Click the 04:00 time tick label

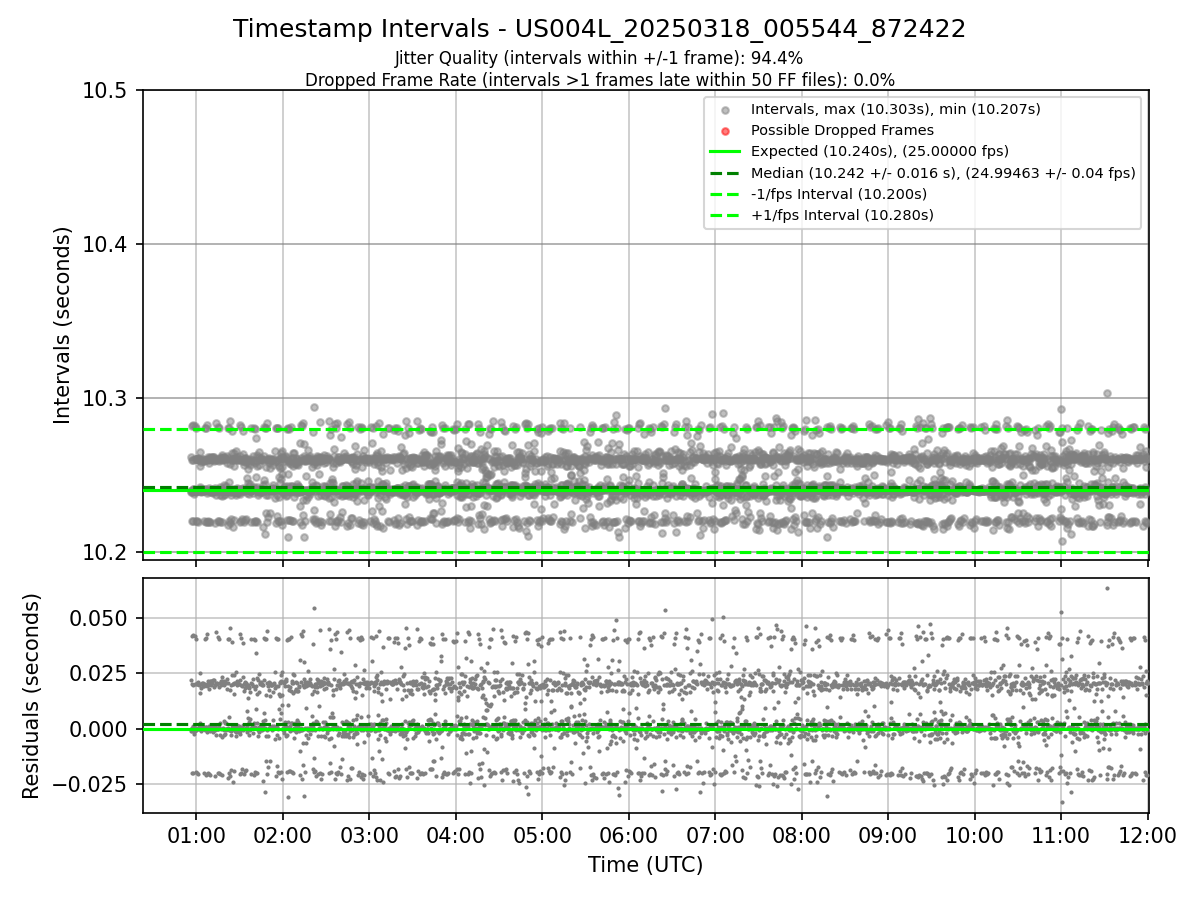456,834
